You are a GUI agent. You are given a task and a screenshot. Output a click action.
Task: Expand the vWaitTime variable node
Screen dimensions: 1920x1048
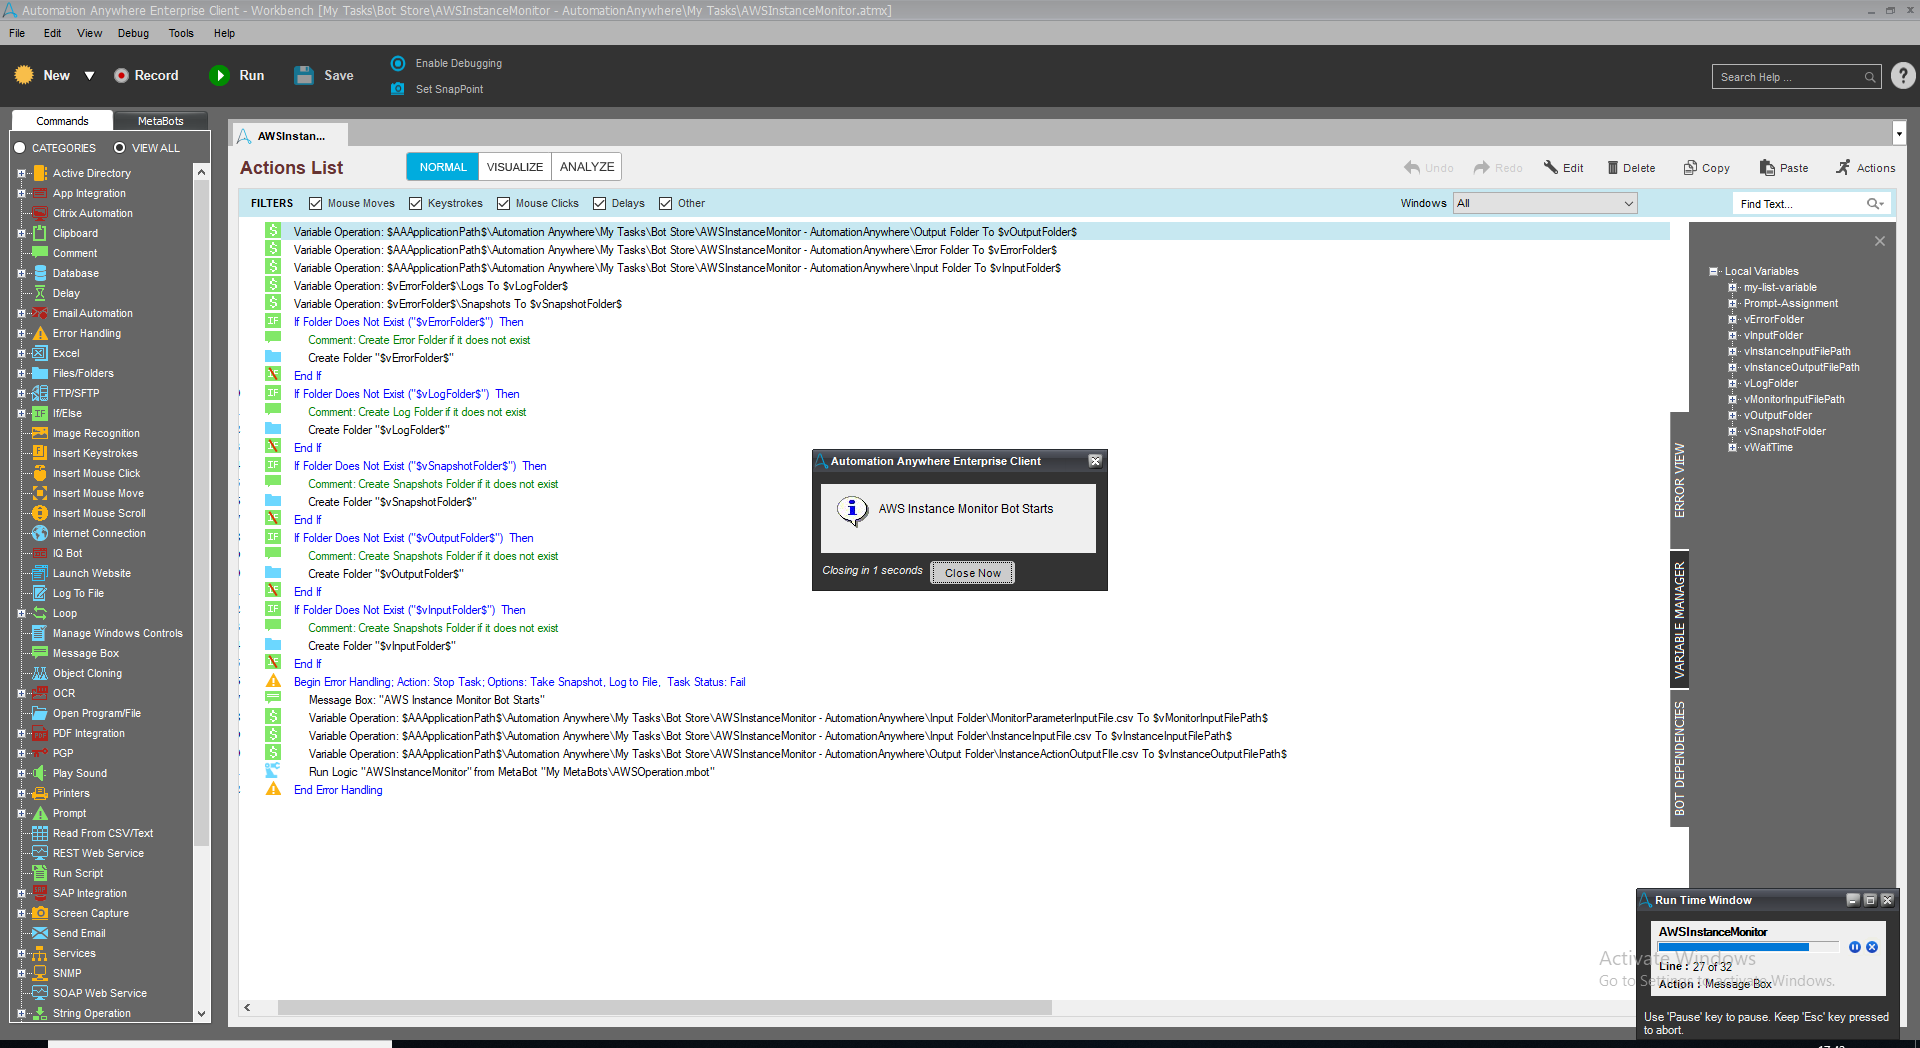pos(1732,447)
